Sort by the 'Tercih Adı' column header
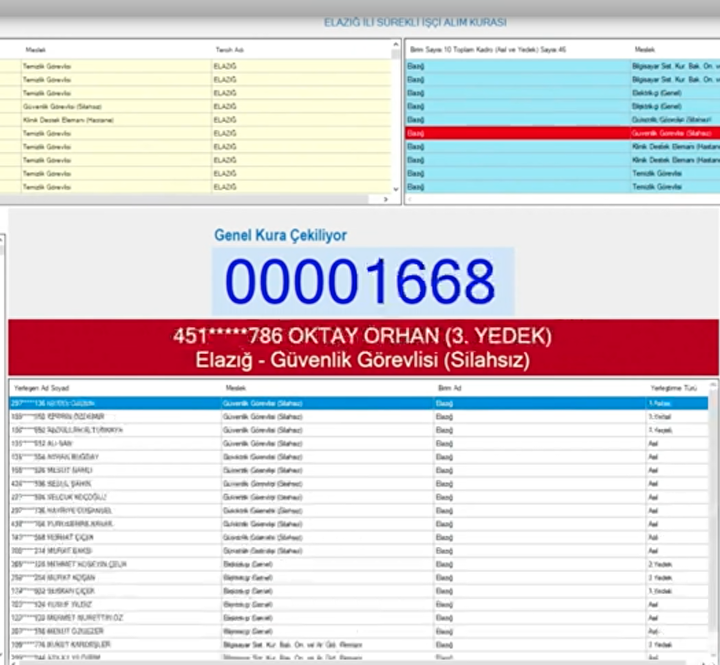Screen dimensions: 720x665 [229, 50]
